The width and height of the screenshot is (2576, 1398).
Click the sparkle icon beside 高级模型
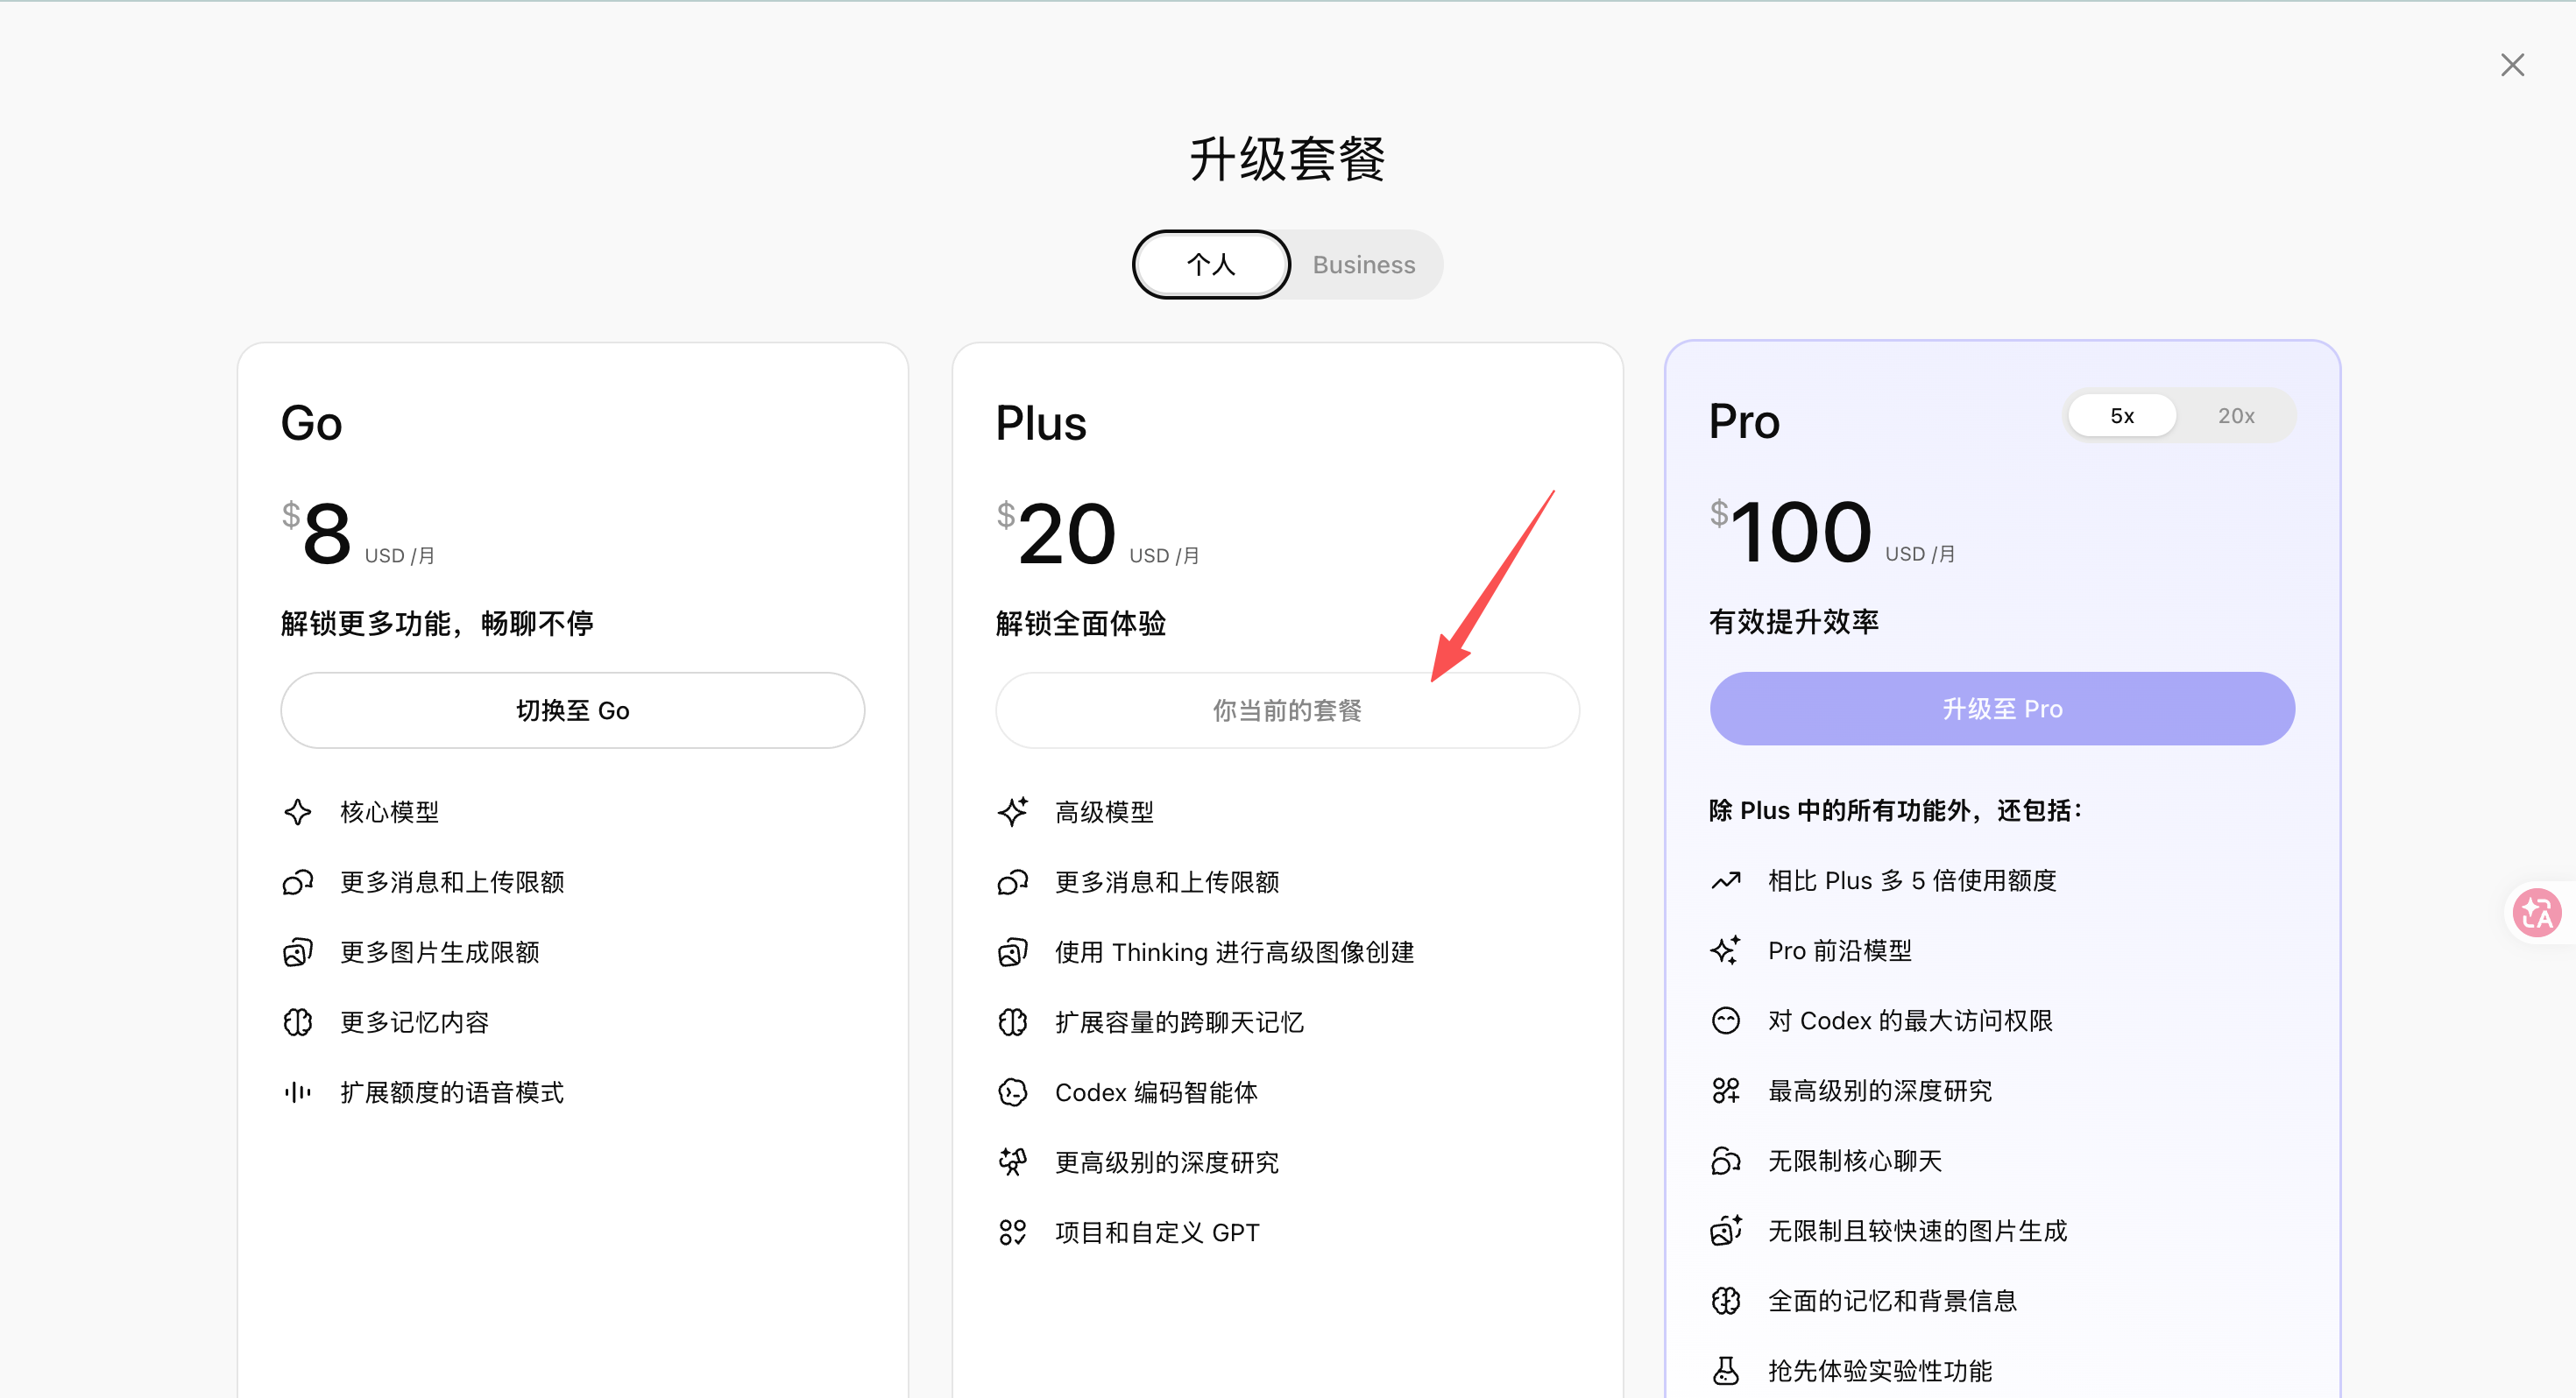tap(1012, 812)
